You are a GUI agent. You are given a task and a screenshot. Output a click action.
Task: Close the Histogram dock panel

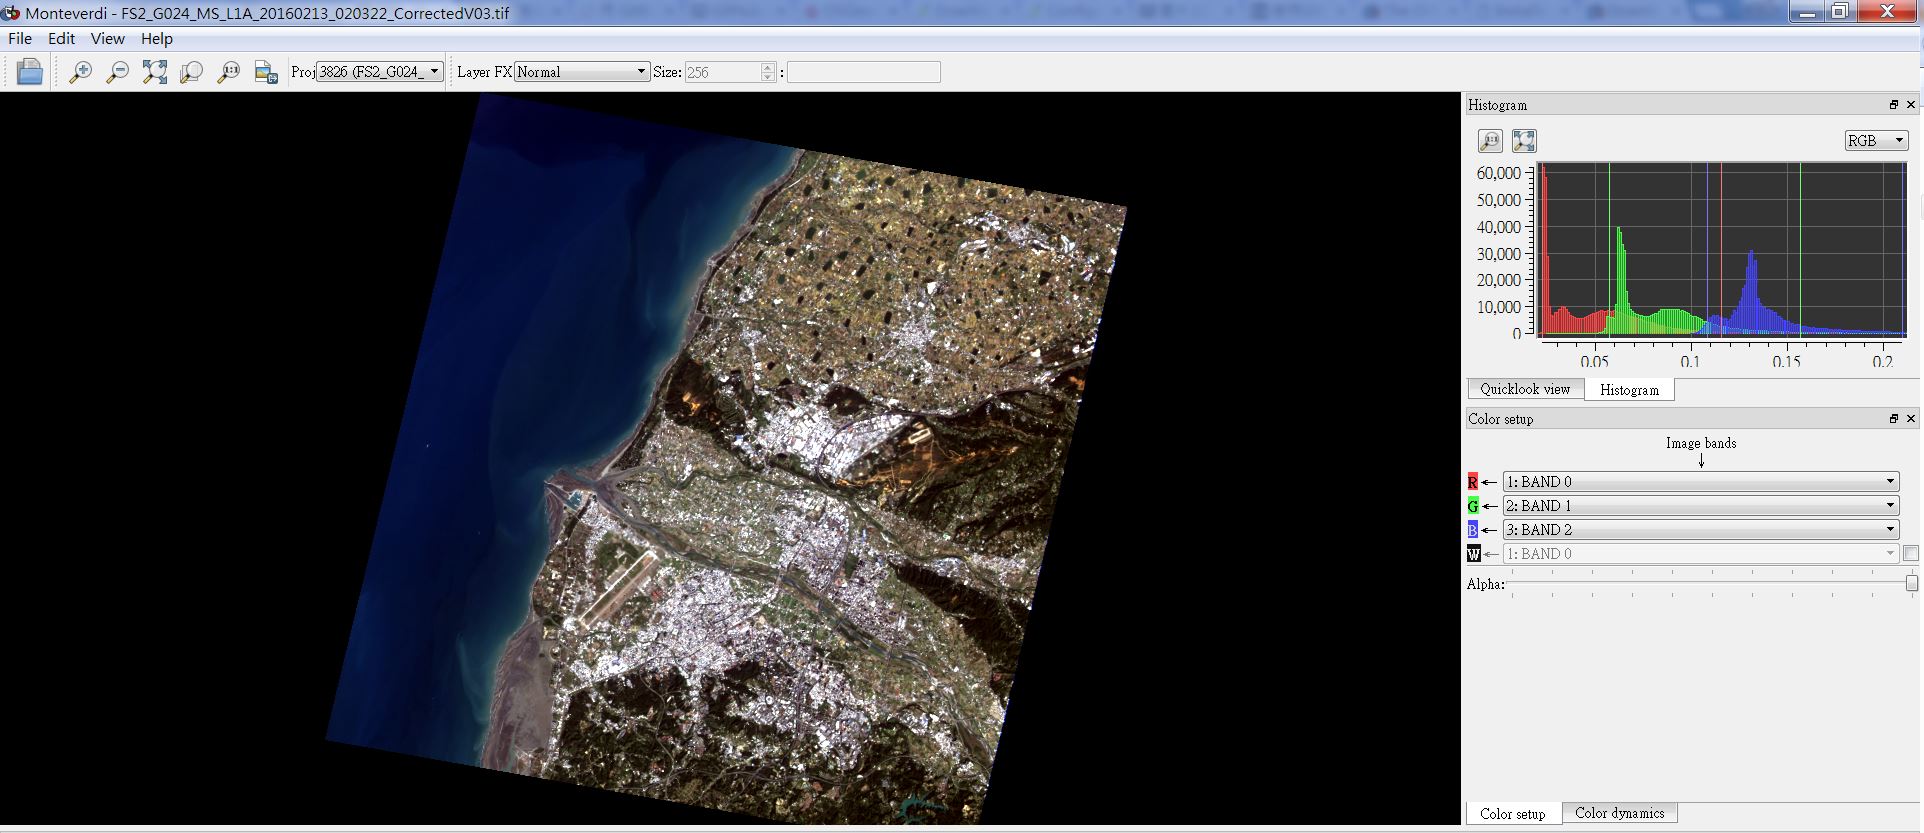point(1911,105)
